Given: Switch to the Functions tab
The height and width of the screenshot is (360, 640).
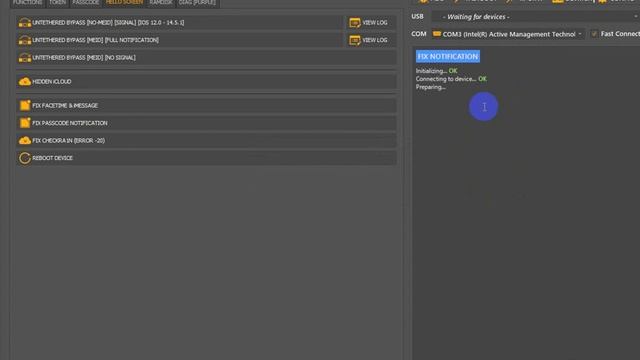Looking at the screenshot, I should (x=27, y=3).
